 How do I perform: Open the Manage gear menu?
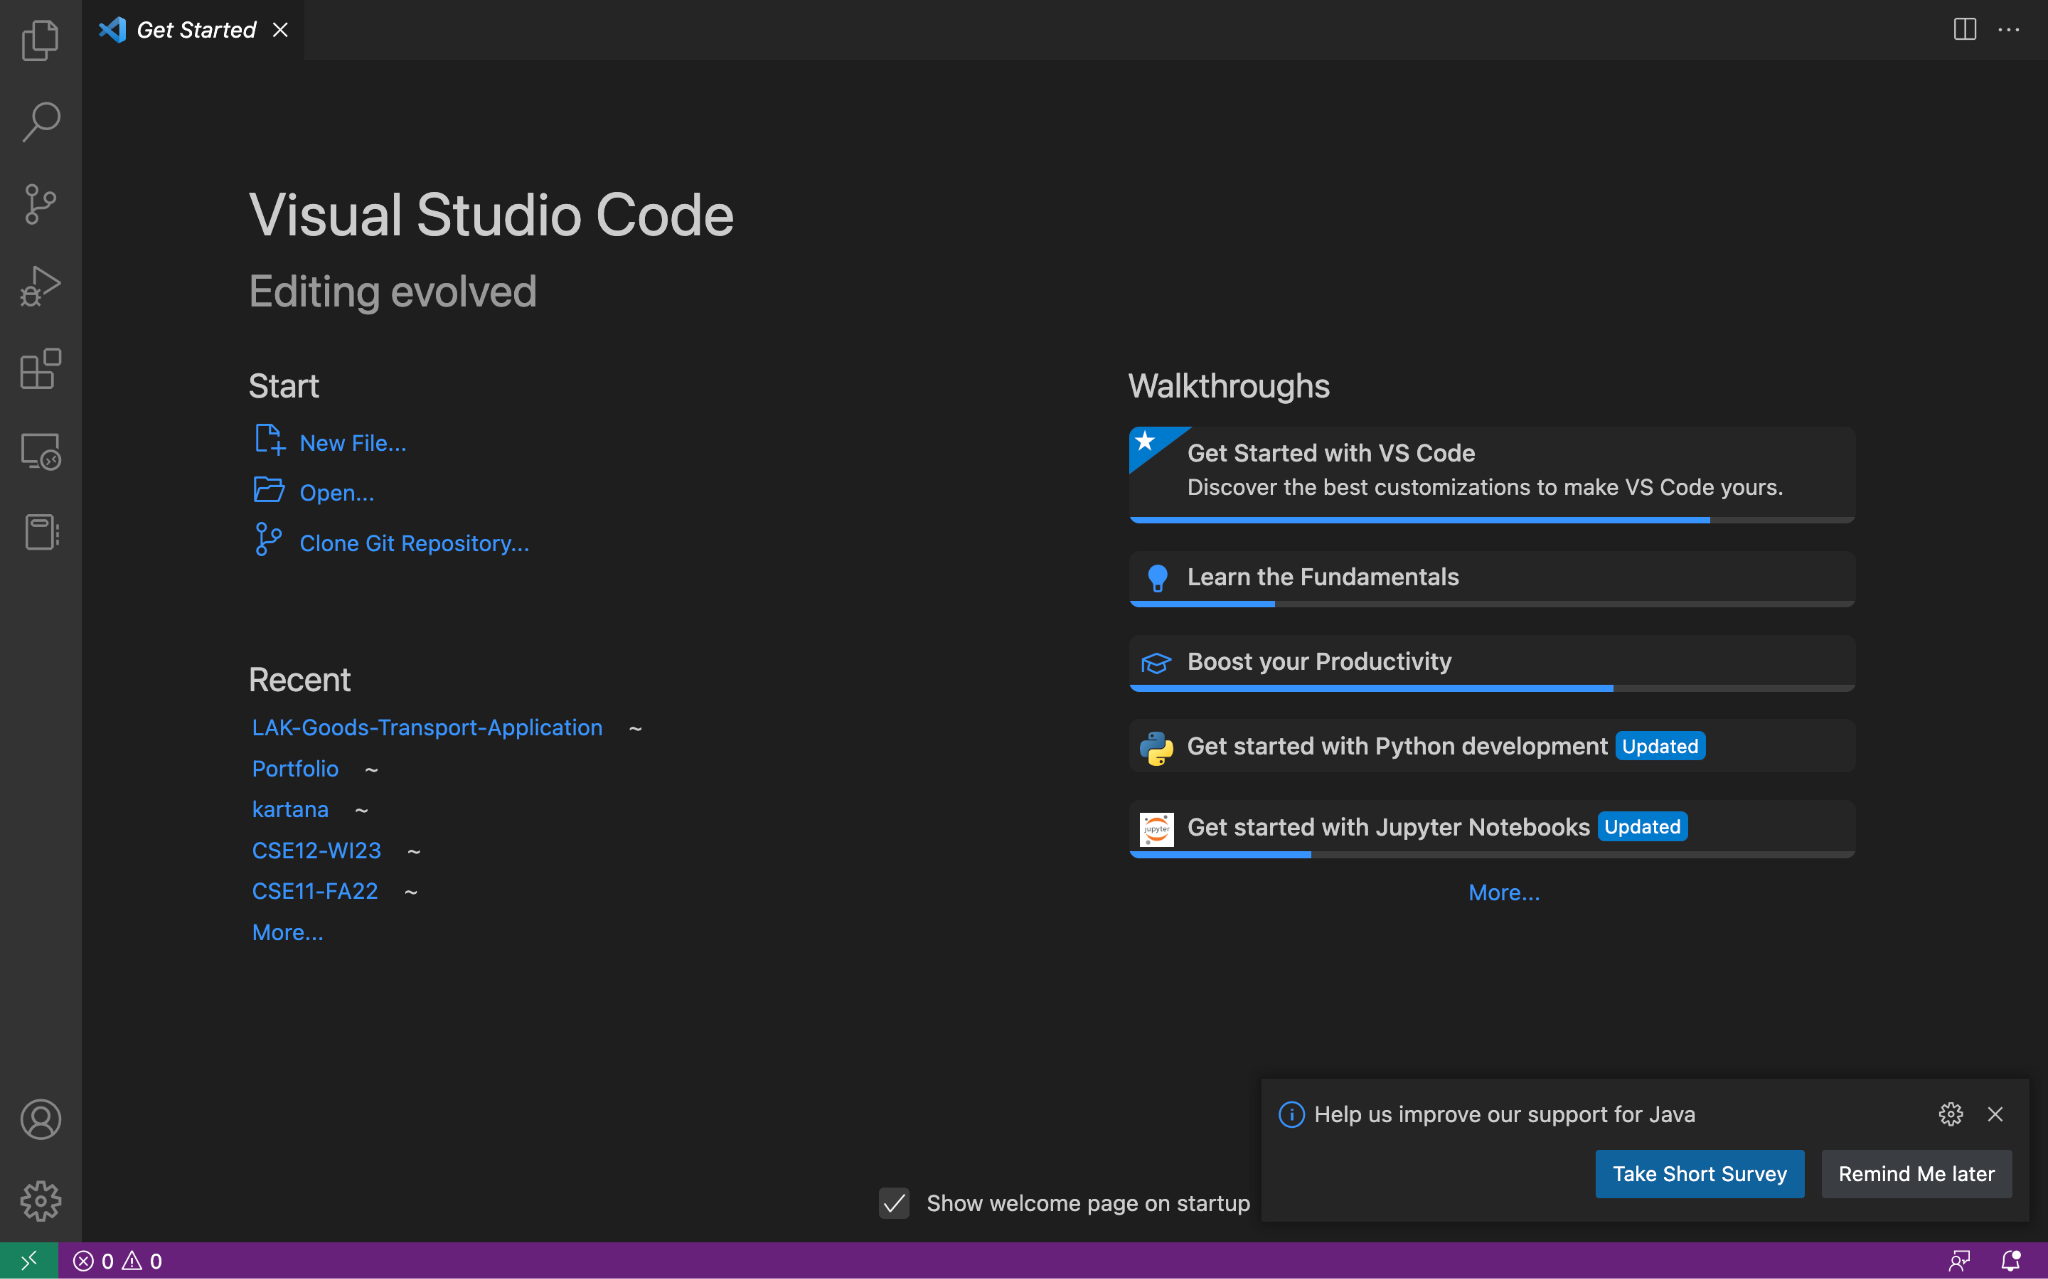[x=40, y=1201]
